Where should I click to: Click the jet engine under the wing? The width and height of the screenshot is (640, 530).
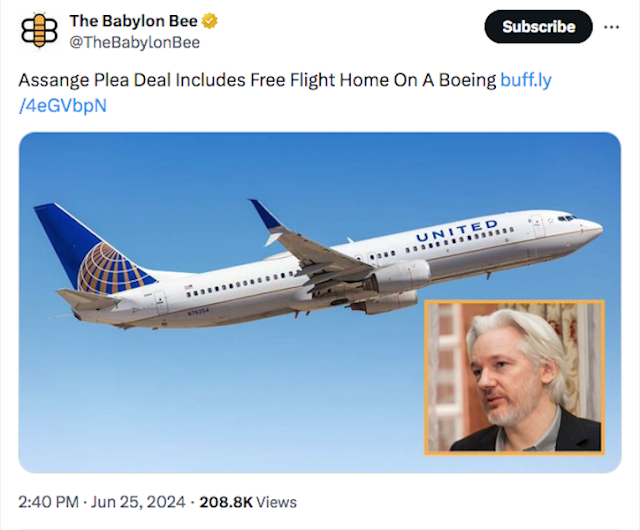(x=401, y=277)
